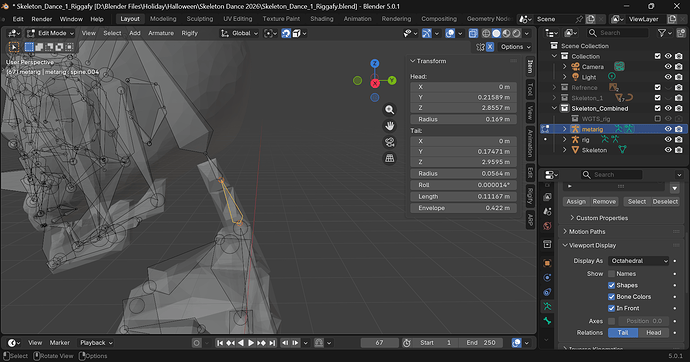This screenshot has height=362, width=690.
Task: Enable Axes checkbox
Action: coord(611,321)
